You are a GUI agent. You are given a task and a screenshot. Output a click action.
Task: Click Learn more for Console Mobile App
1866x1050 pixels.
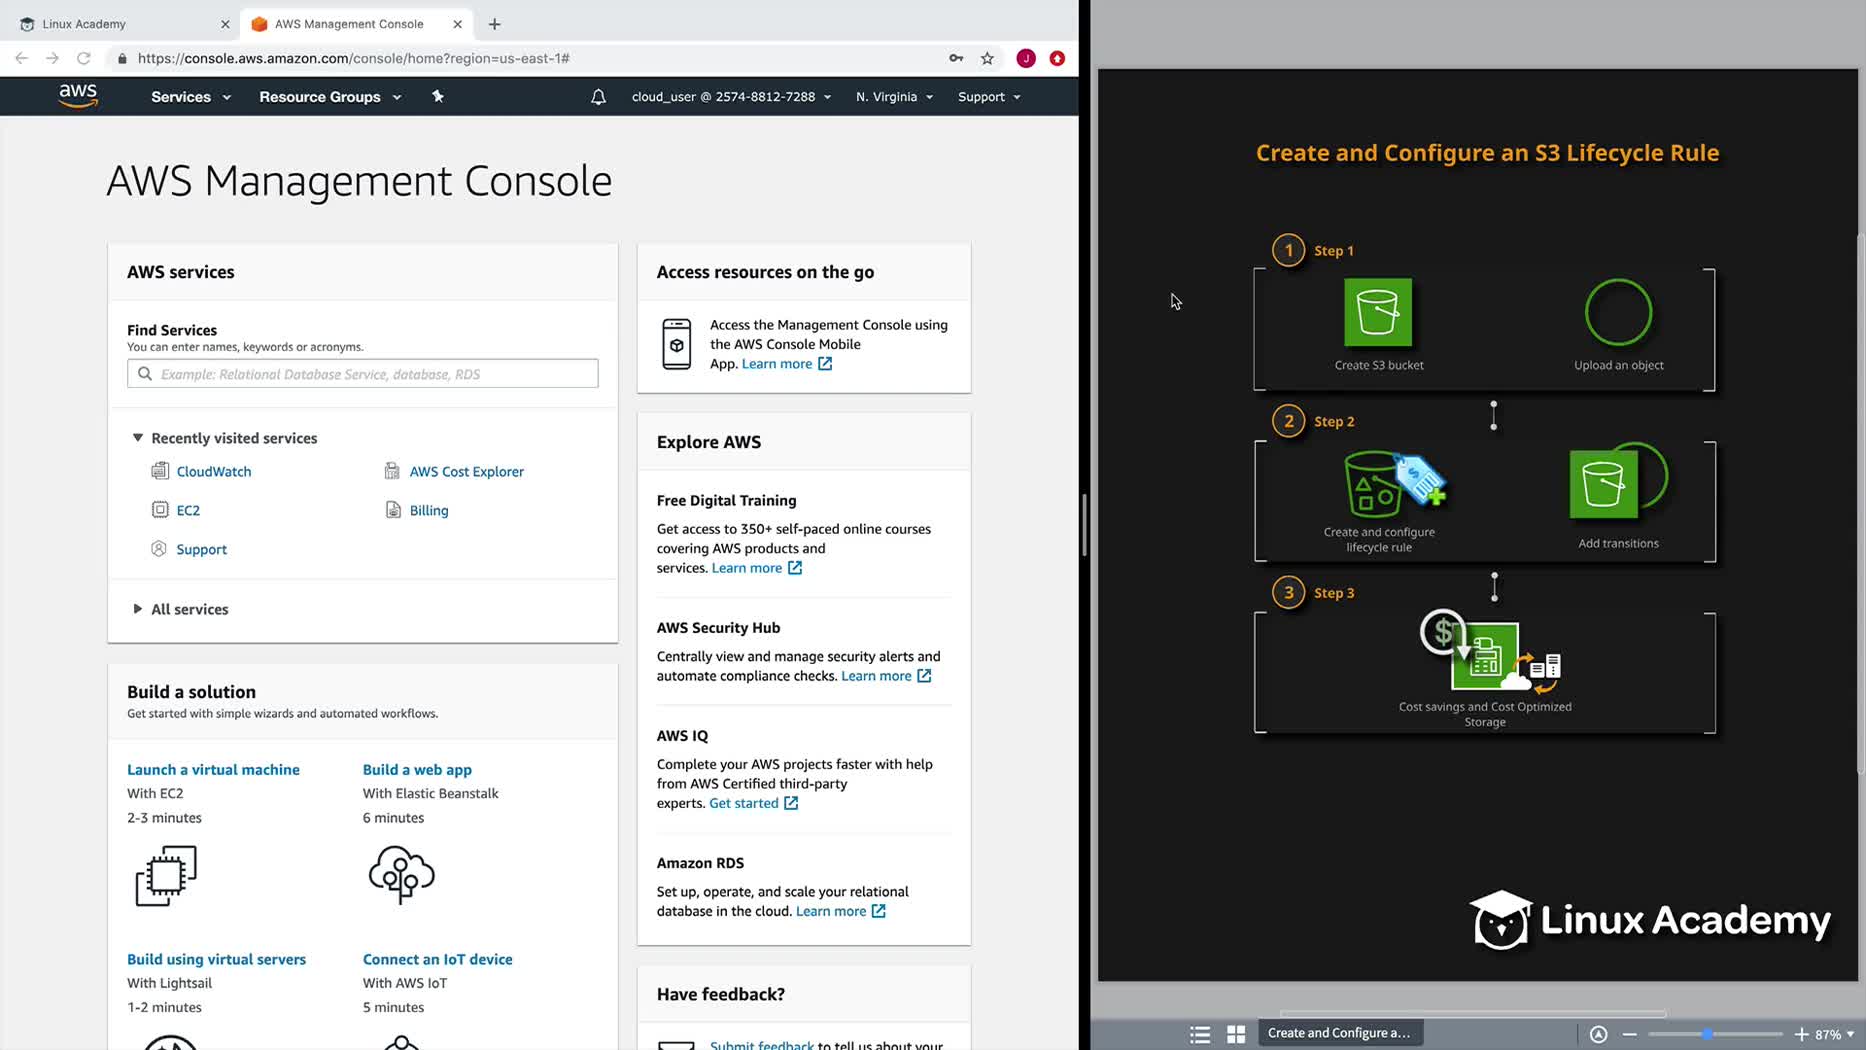pyautogui.click(x=786, y=363)
